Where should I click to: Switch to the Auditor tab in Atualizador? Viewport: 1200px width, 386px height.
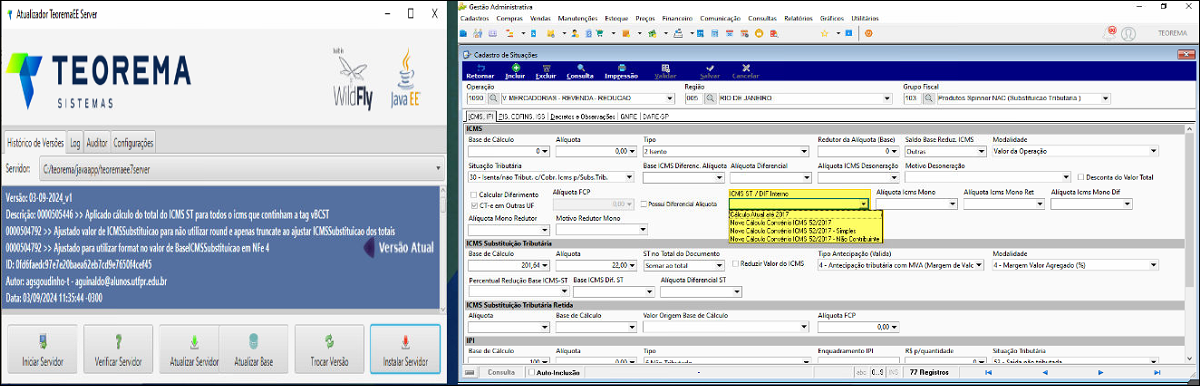[x=97, y=143]
